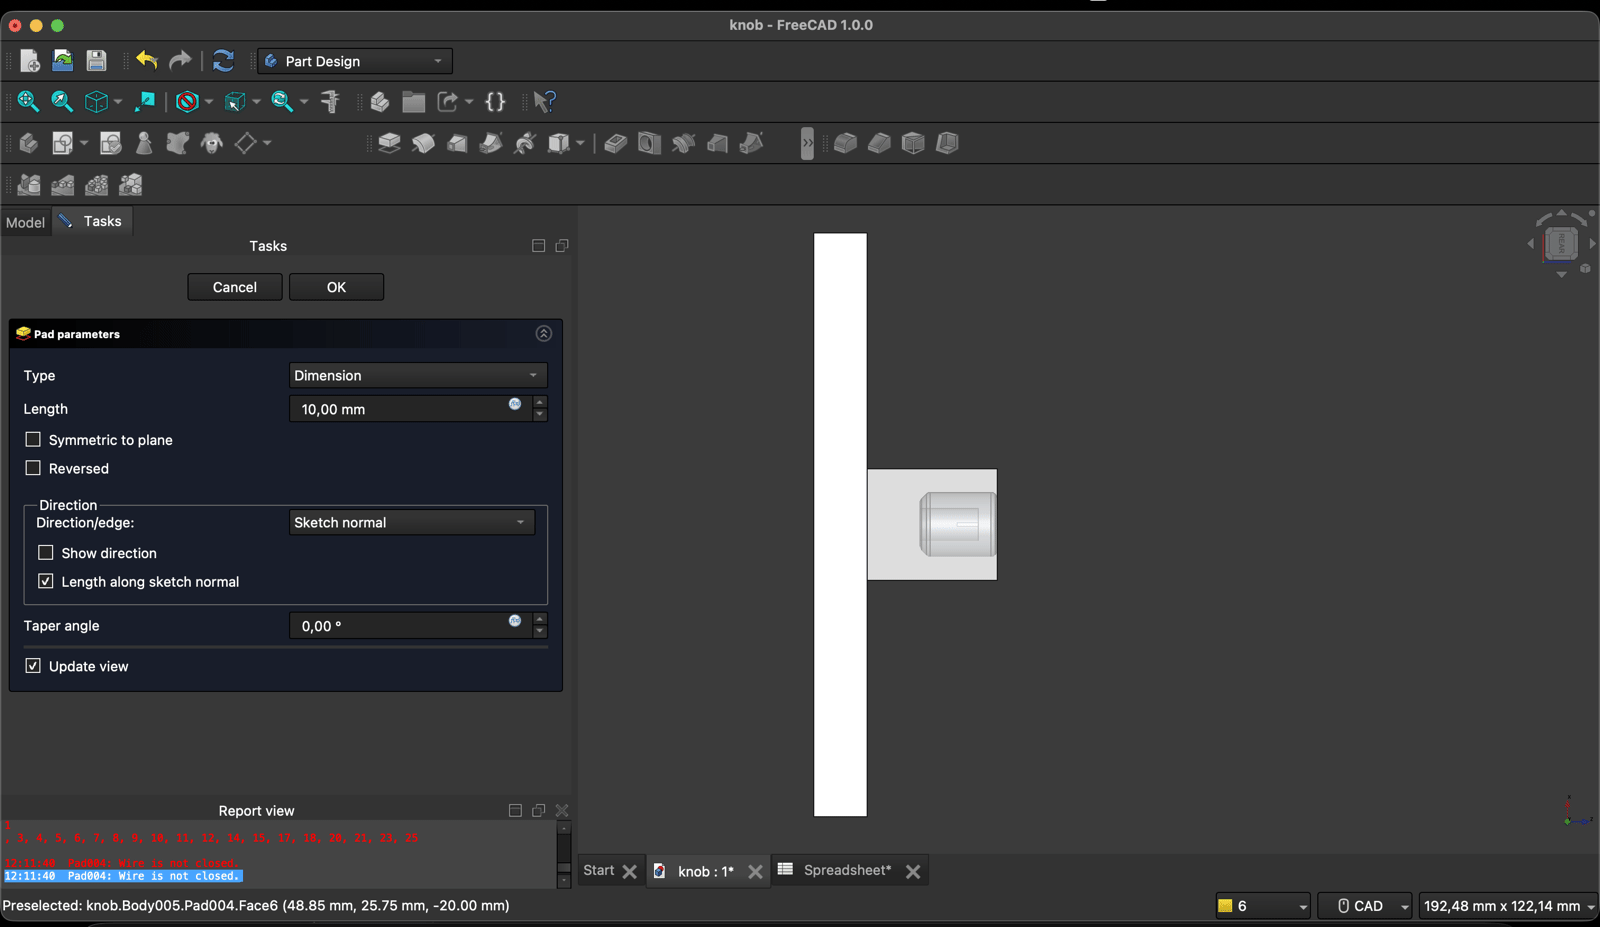Fit selection in the view
Viewport: 1600px width, 927px height.
pos(62,102)
